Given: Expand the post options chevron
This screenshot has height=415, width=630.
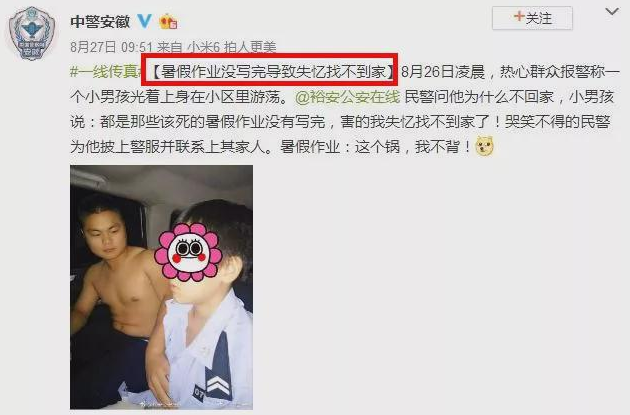Looking at the screenshot, I should click(x=612, y=12).
